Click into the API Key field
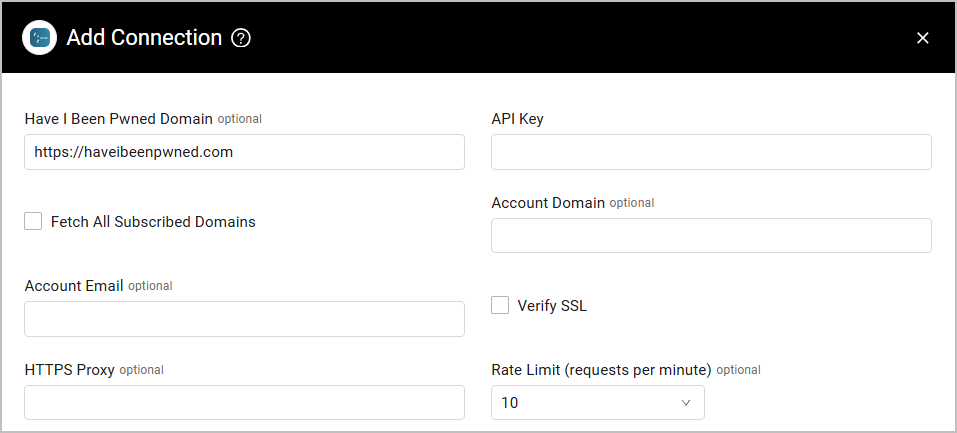The height and width of the screenshot is (433, 957). [711, 152]
